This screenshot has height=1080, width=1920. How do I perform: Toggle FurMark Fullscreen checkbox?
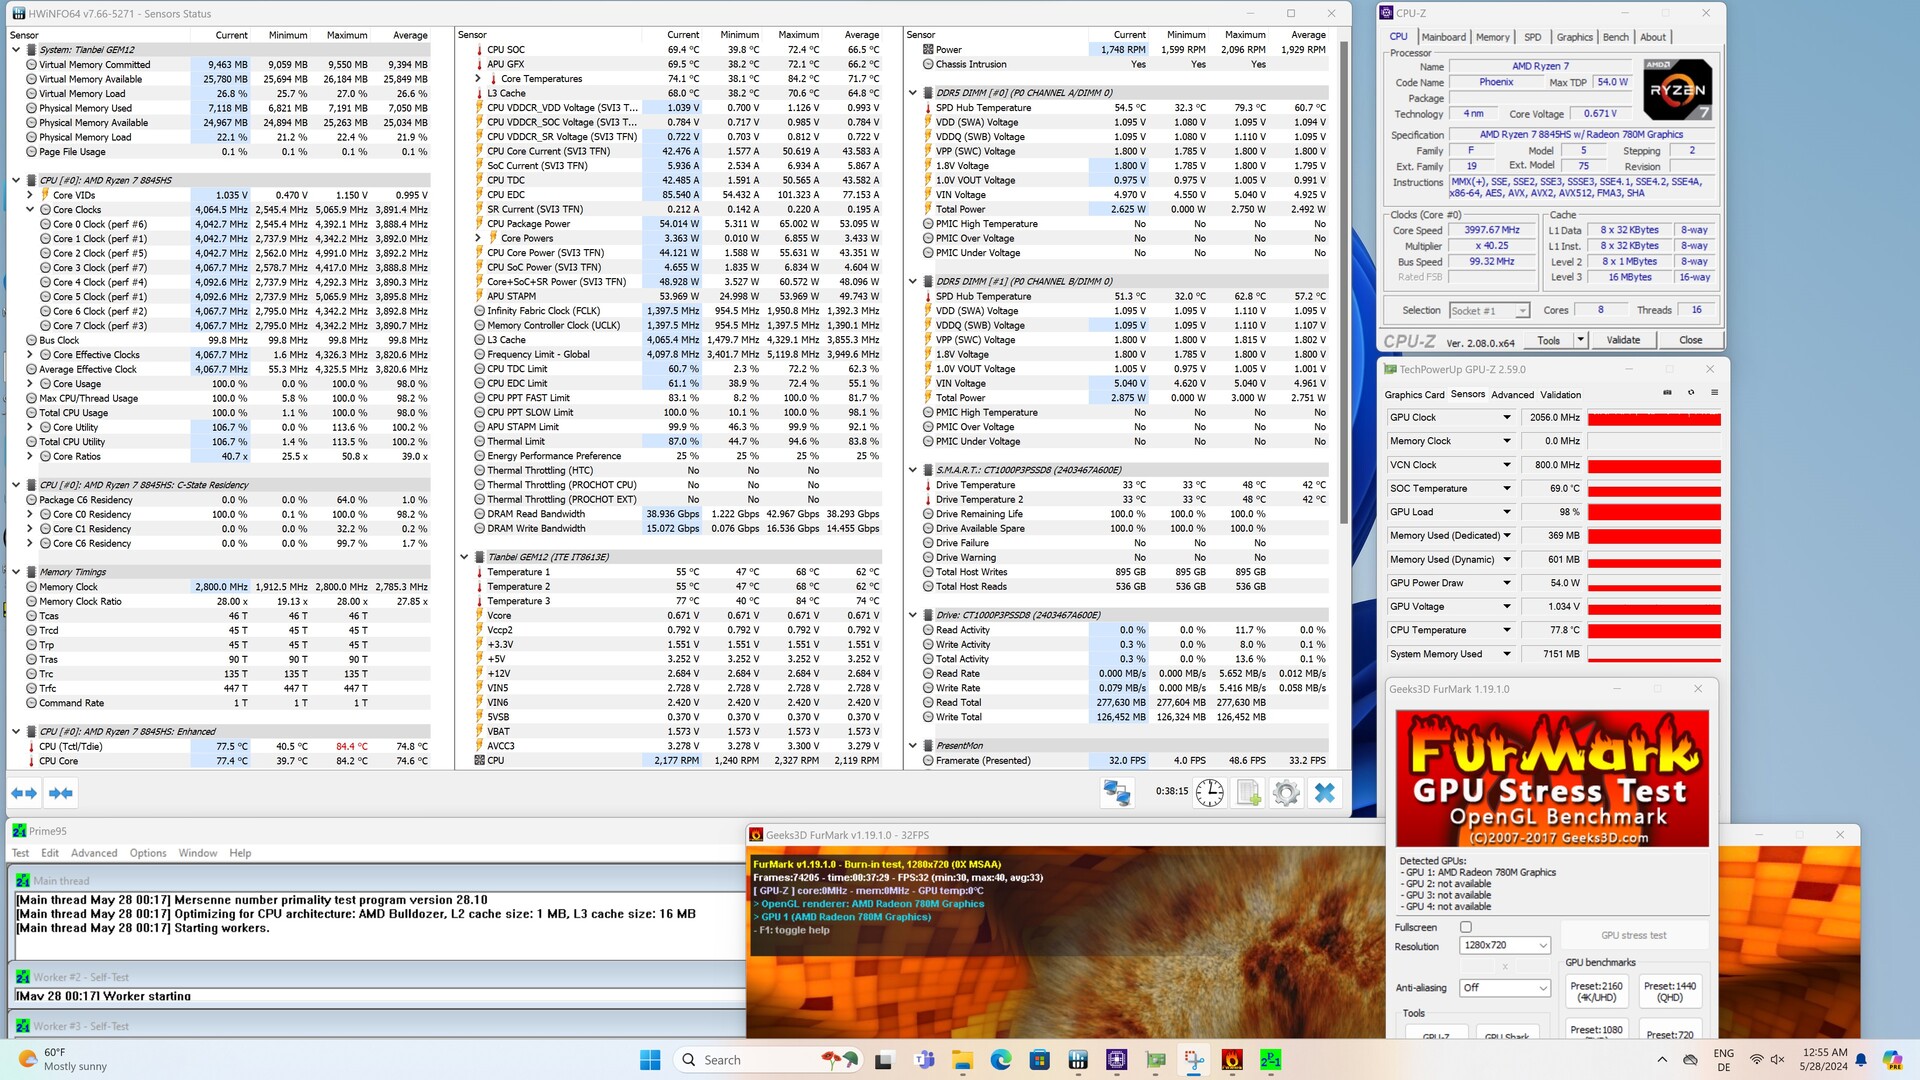pyautogui.click(x=1466, y=928)
